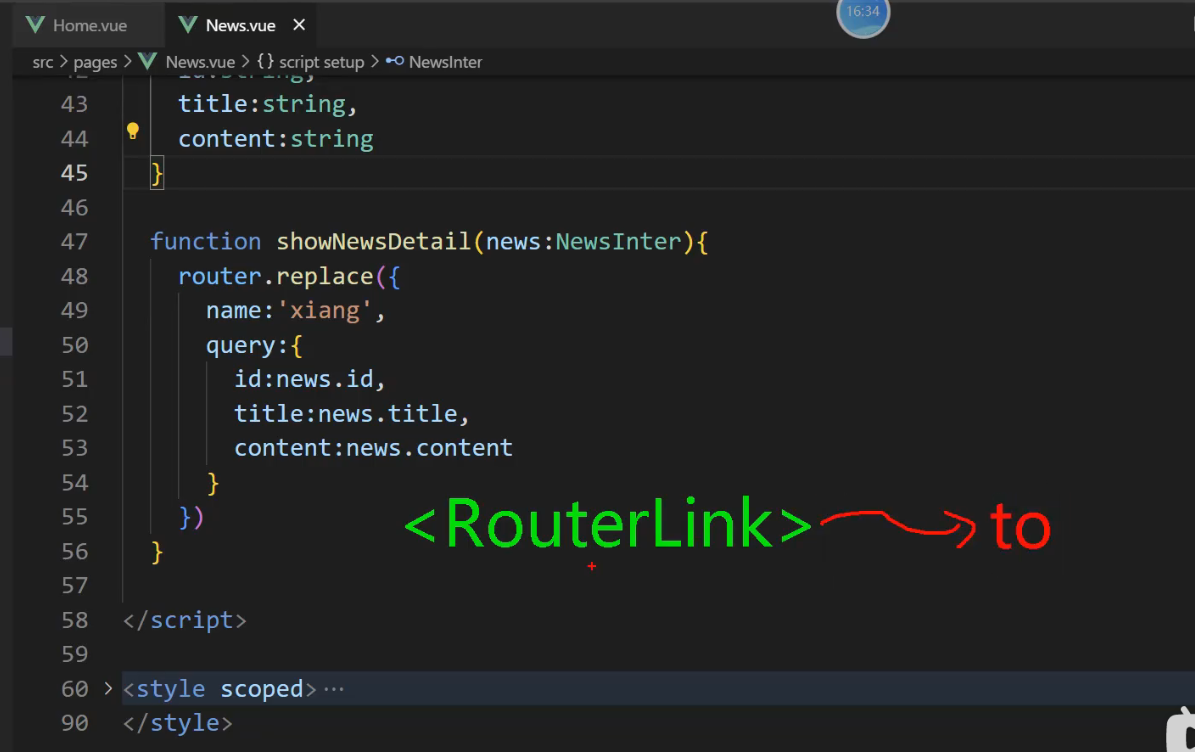The image size is (1195, 754).
Task: Click the 'function' keyword on line 47
Action: (206, 242)
